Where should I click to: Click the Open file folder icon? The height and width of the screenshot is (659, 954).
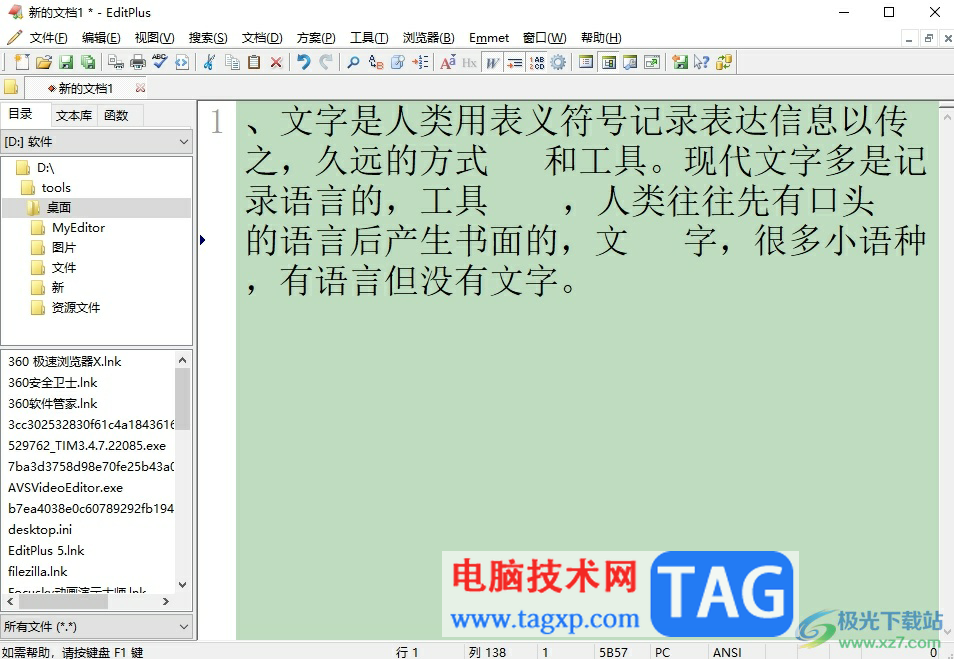tap(44, 62)
